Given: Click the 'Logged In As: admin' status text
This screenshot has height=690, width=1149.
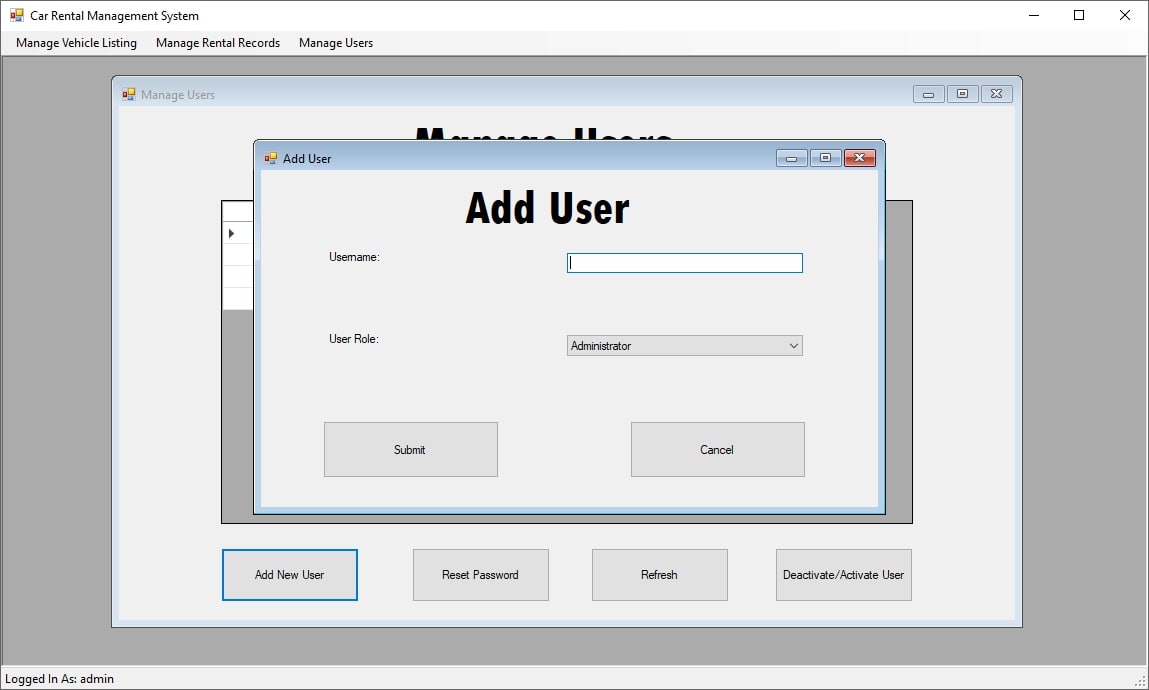Looking at the screenshot, I should [59, 679].
